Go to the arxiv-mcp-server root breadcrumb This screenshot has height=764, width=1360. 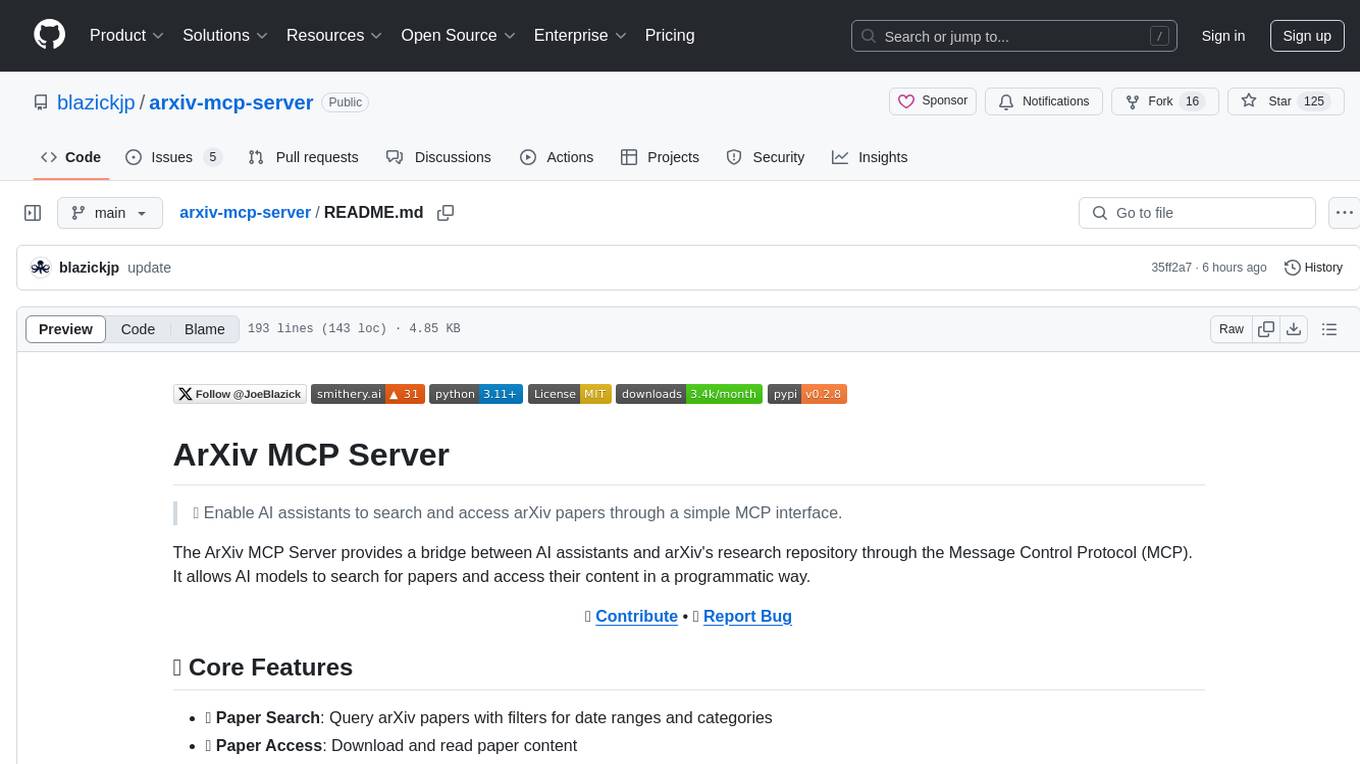245,213
